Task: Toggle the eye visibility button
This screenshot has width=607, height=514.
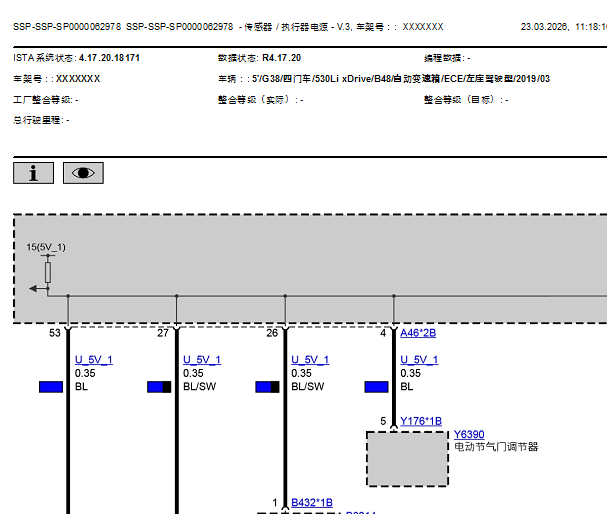Action: pos(83,173)
